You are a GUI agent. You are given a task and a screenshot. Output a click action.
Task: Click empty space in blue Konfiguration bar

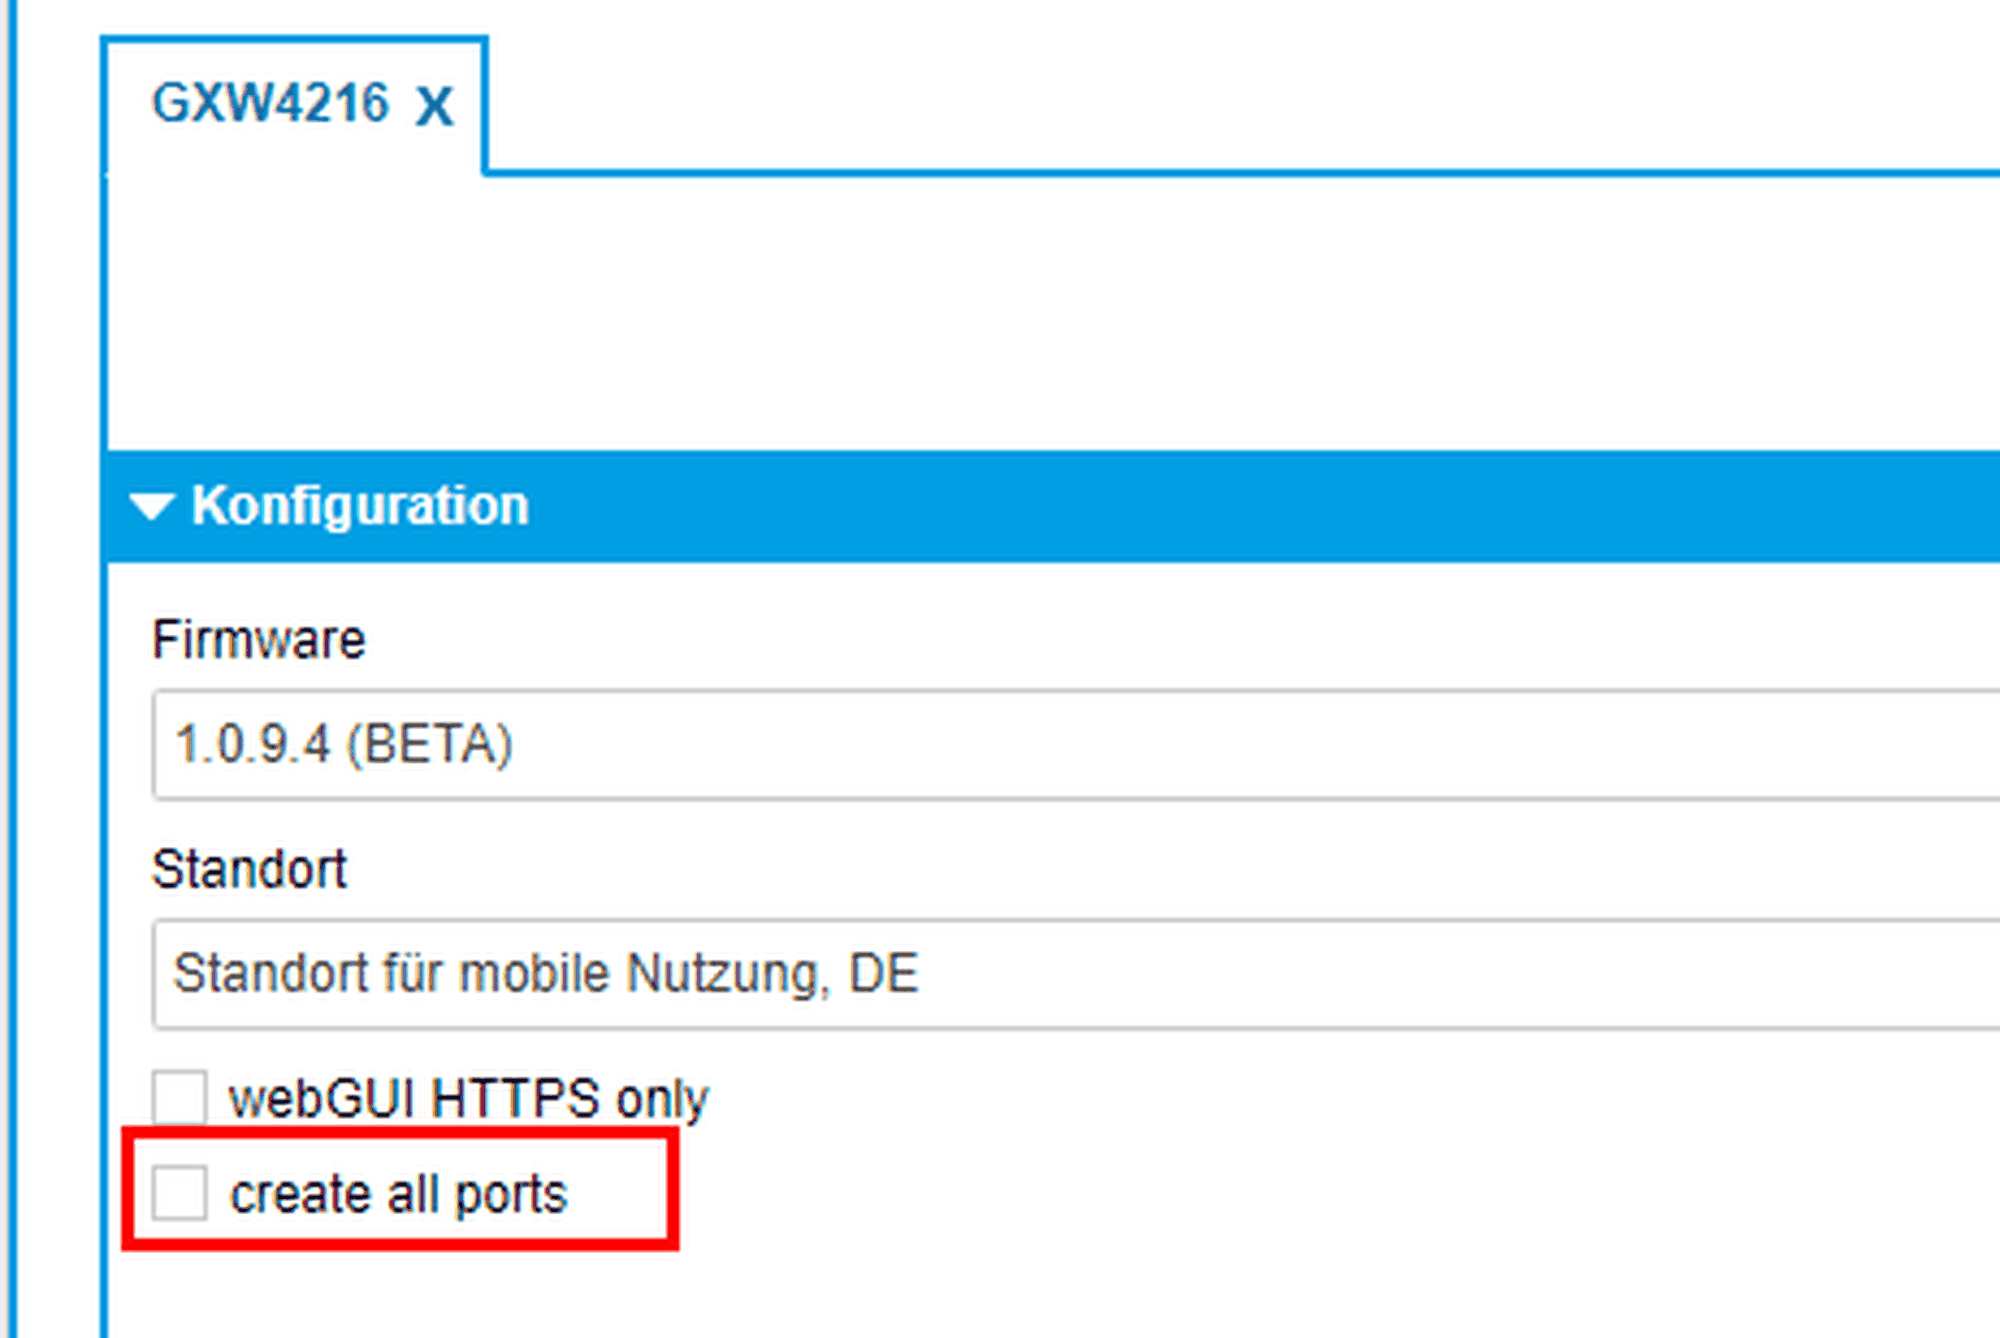[x=1200, y=506]
